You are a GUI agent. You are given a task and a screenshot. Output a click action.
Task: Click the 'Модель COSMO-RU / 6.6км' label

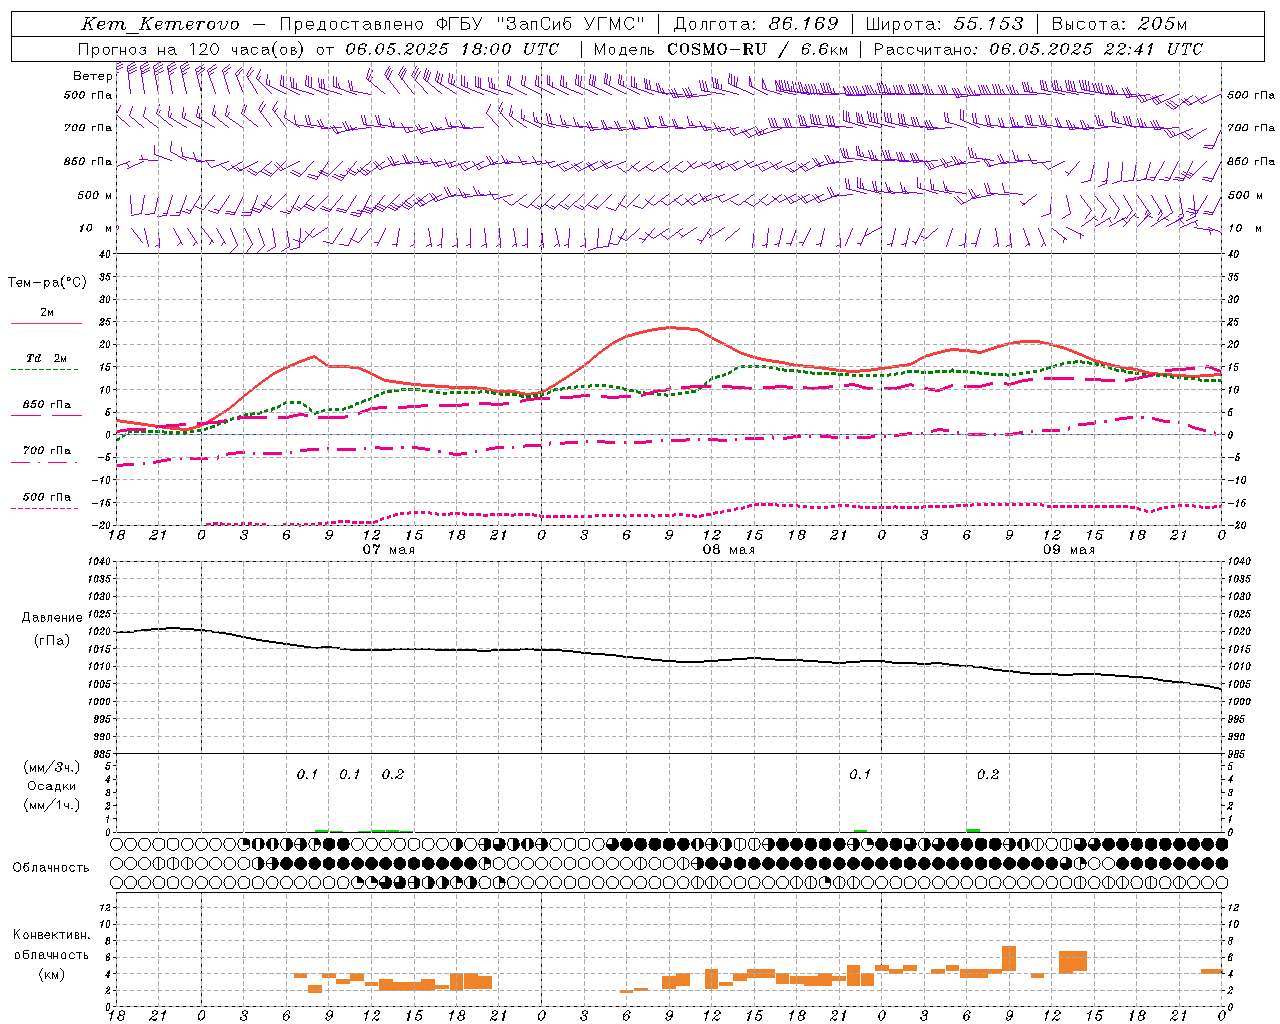[721, 49]
